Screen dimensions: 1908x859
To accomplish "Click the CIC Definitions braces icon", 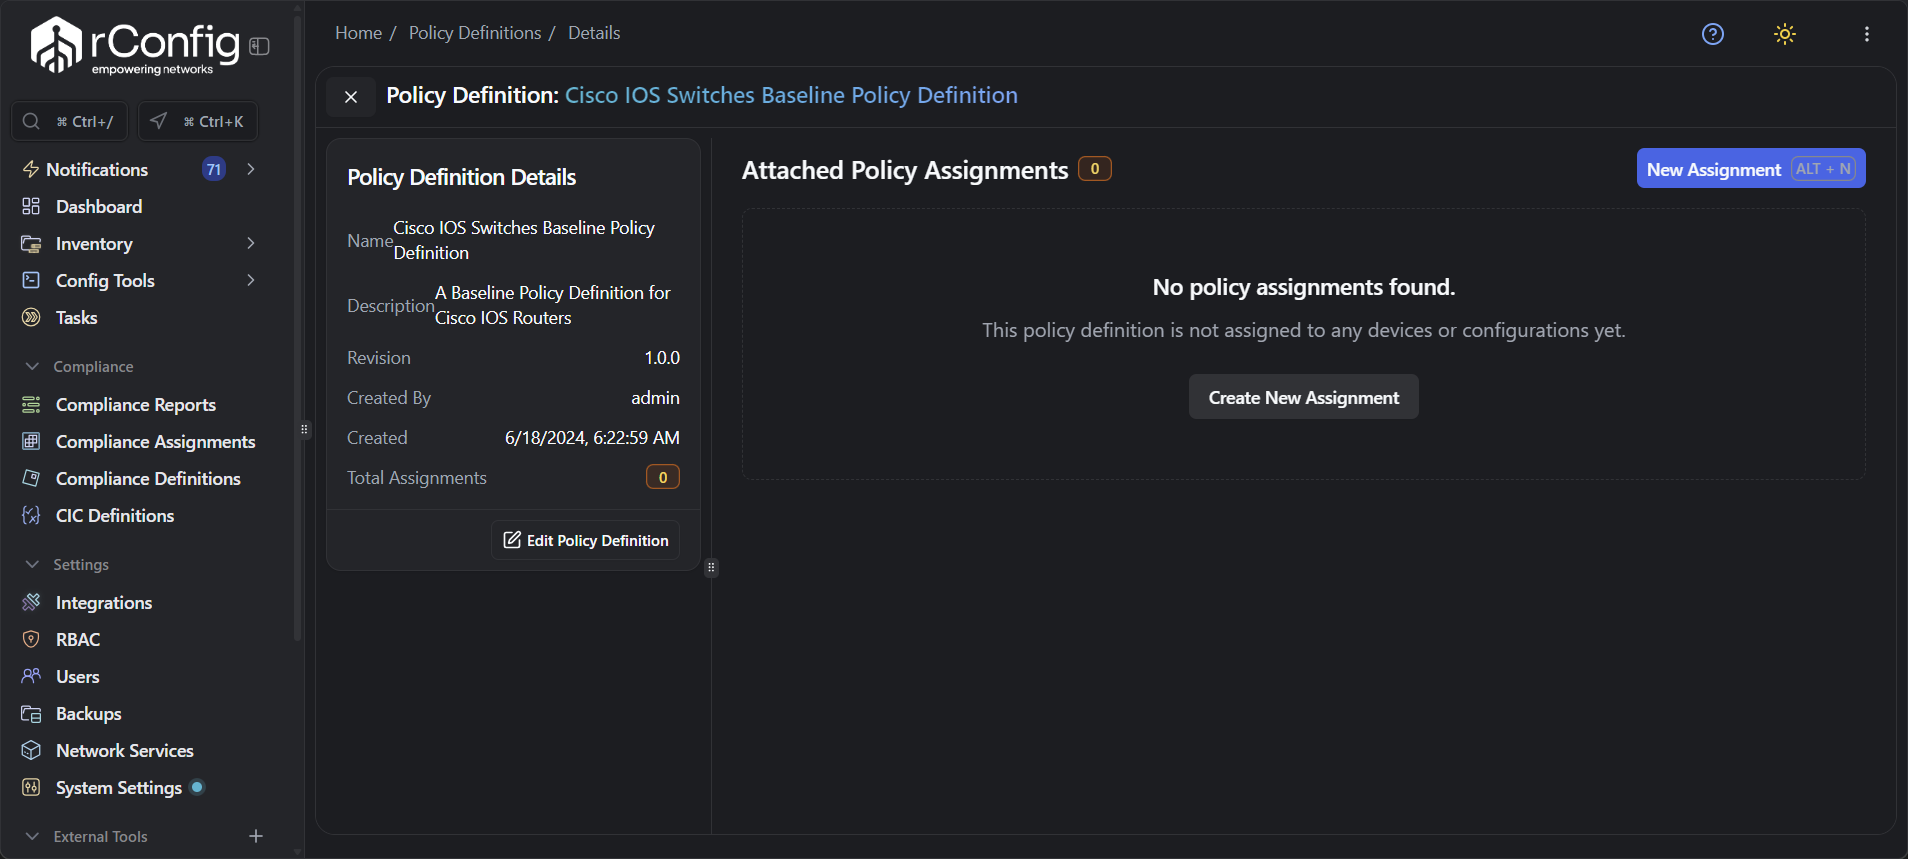I will [x=31, y=515].
